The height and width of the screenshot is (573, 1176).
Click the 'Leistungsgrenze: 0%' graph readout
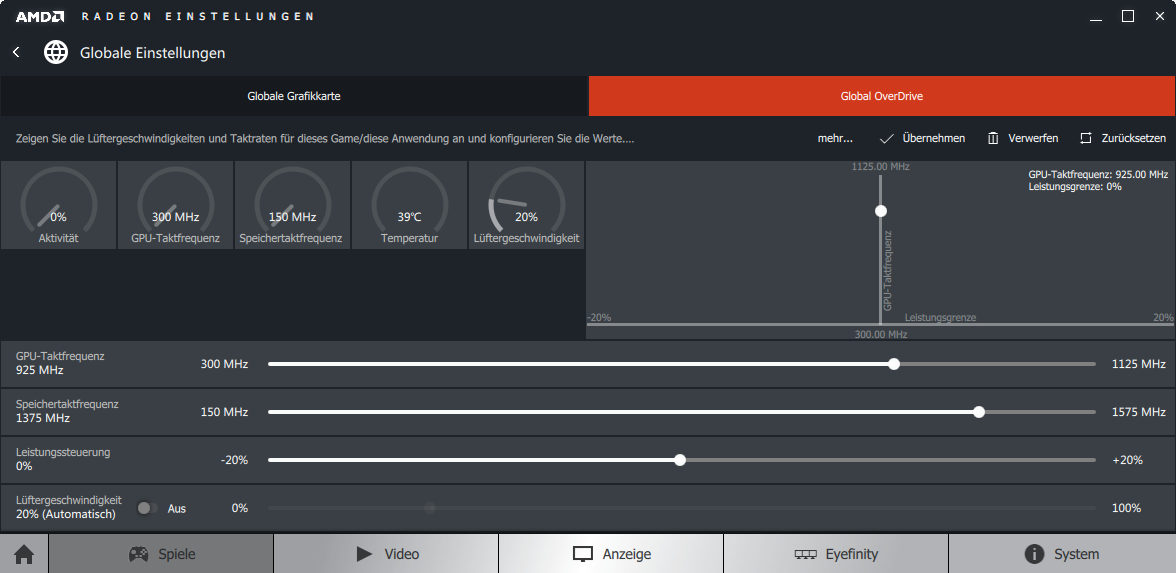(x=1075, y=186)
